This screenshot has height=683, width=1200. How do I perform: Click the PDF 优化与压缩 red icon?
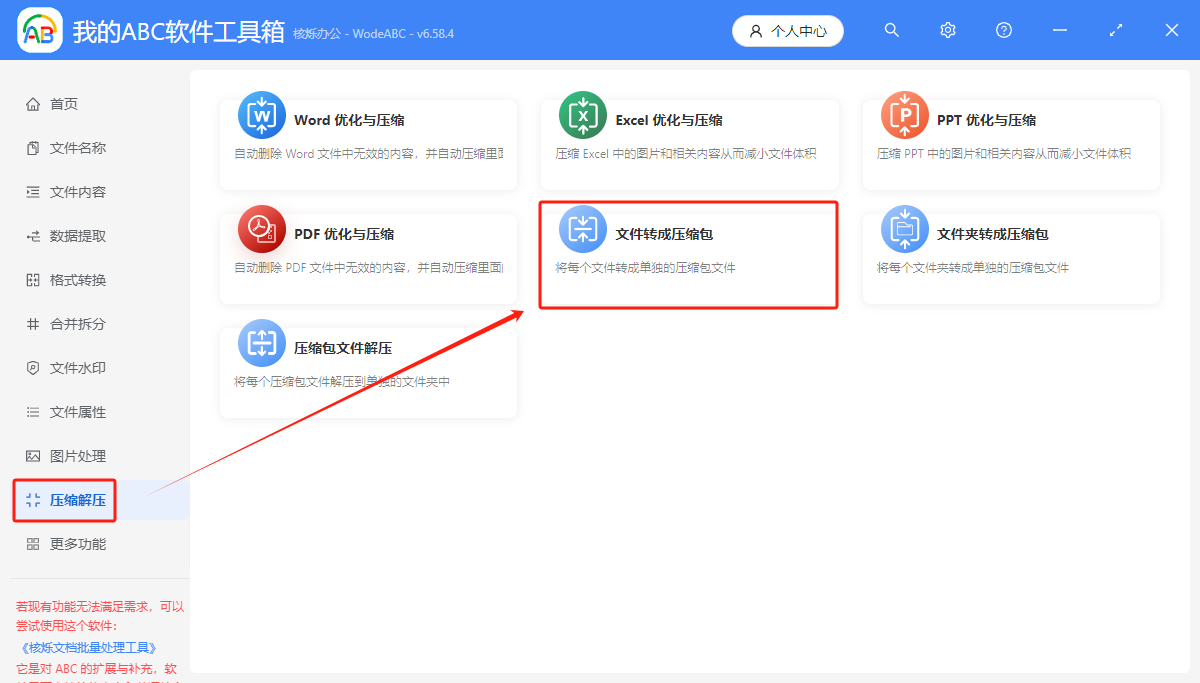261,228
